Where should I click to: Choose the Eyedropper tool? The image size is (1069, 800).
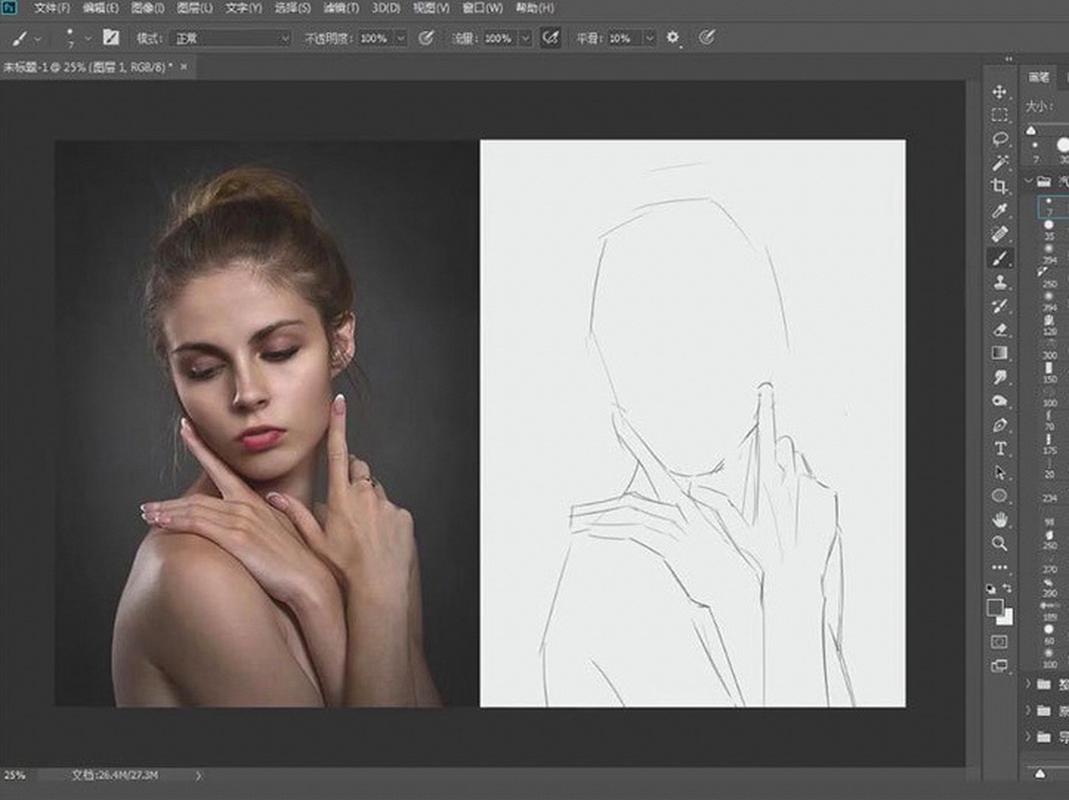[x=999, y=211]
